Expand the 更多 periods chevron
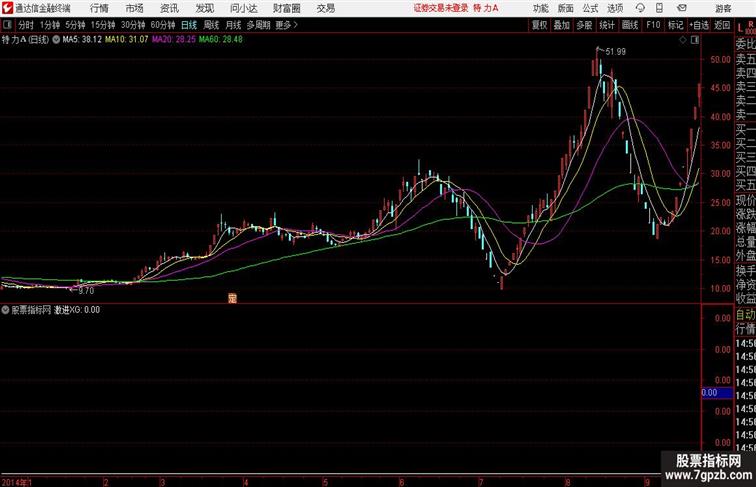Screen dimensions: 756x487 (x=296, y=25)
